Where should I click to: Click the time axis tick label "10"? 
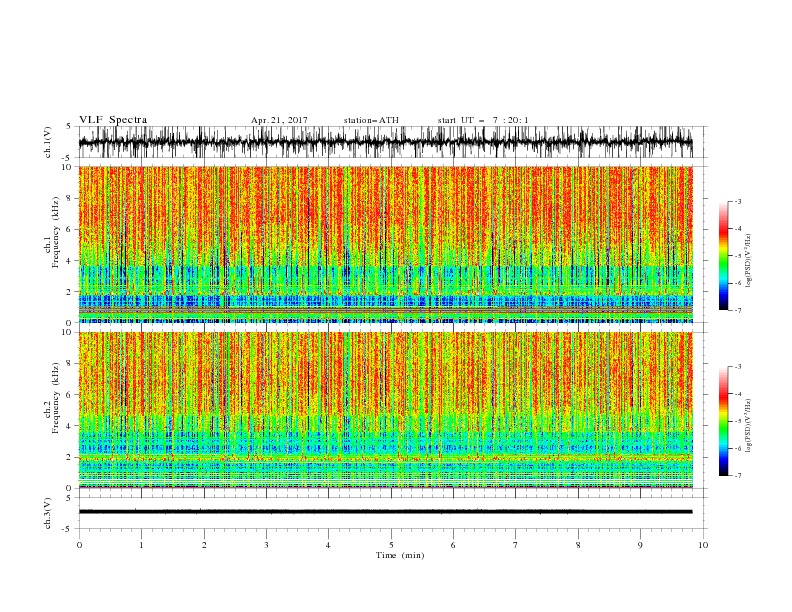(703, 545)
